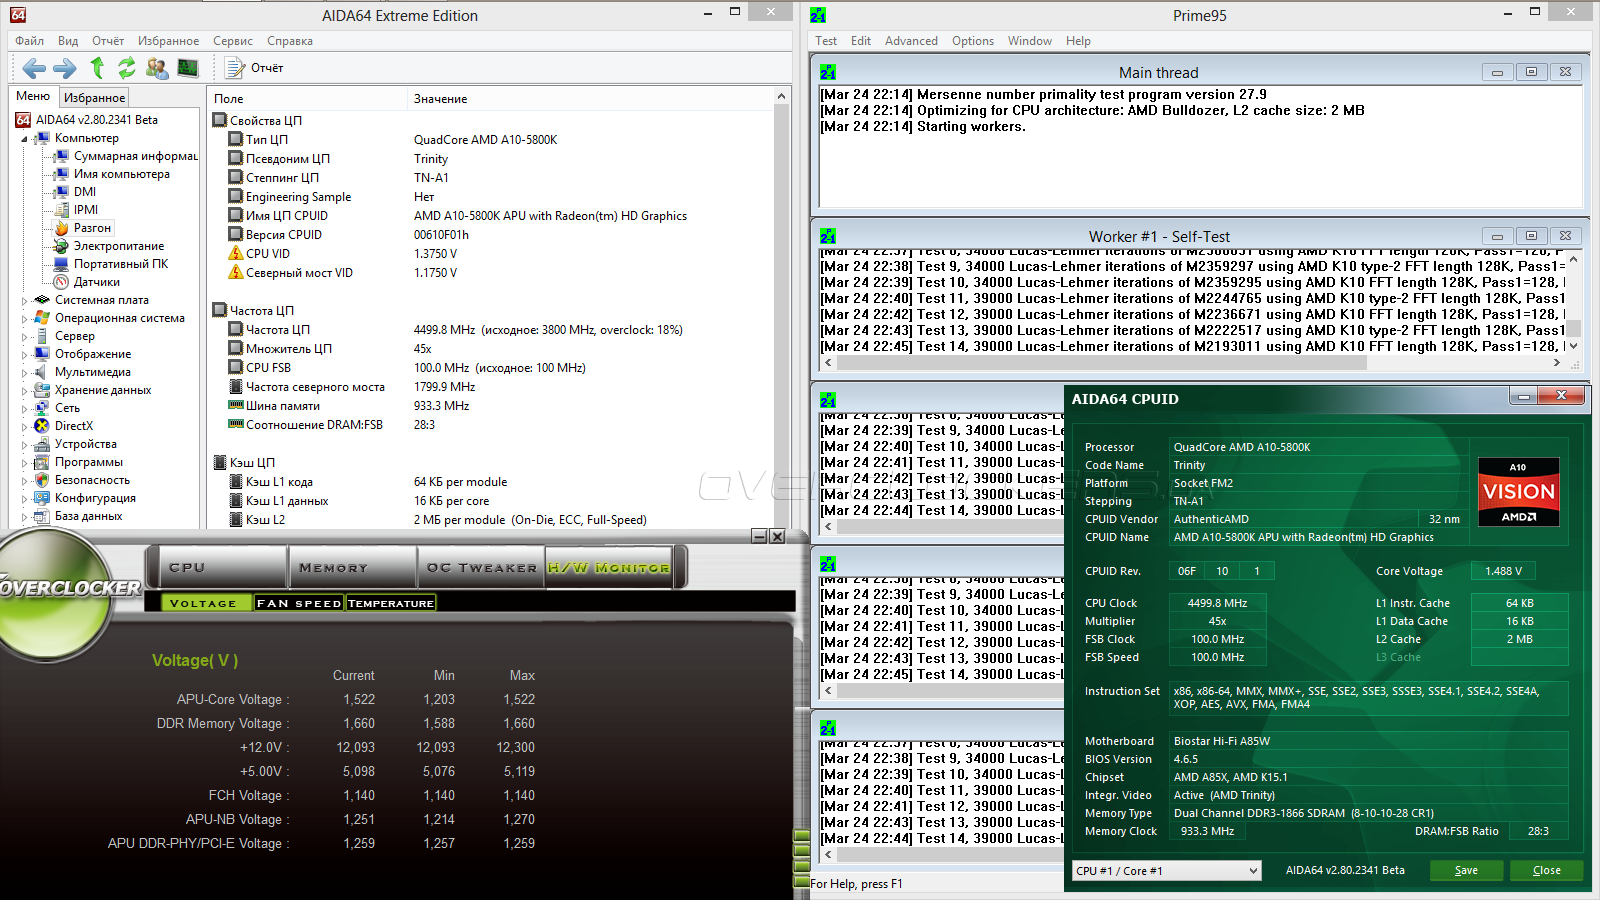This screenshot has height=900, width=1600.
Task: Click the Отчёт report toolbar button
Action: (255, 68)
